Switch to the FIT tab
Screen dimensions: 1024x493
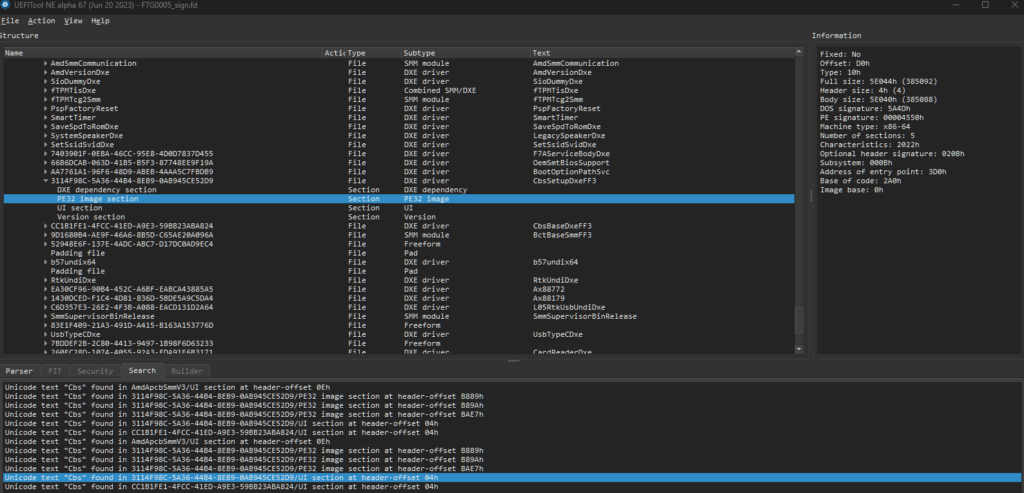tap(55, 371)
